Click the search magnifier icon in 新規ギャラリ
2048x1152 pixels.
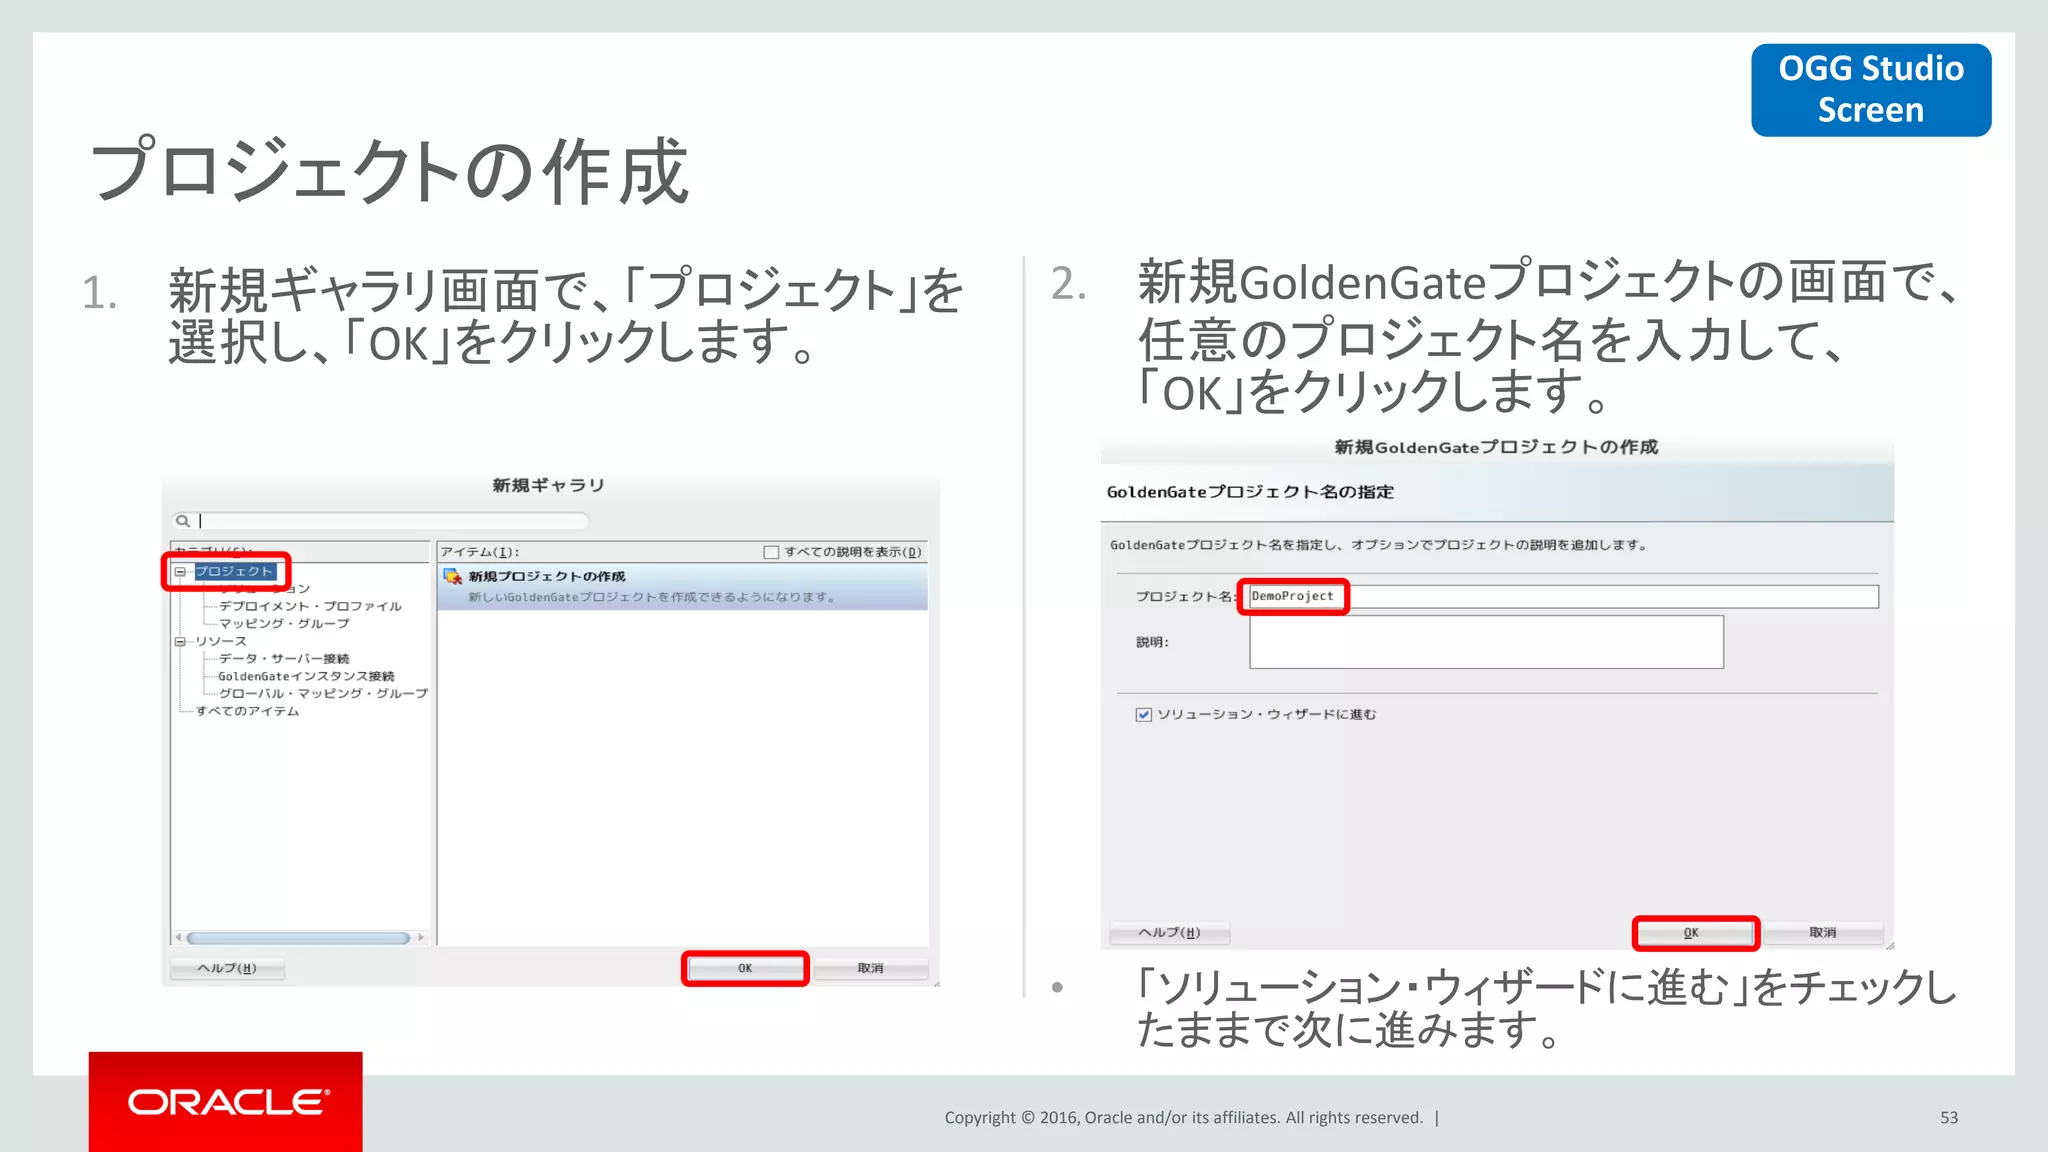point(183,521)
